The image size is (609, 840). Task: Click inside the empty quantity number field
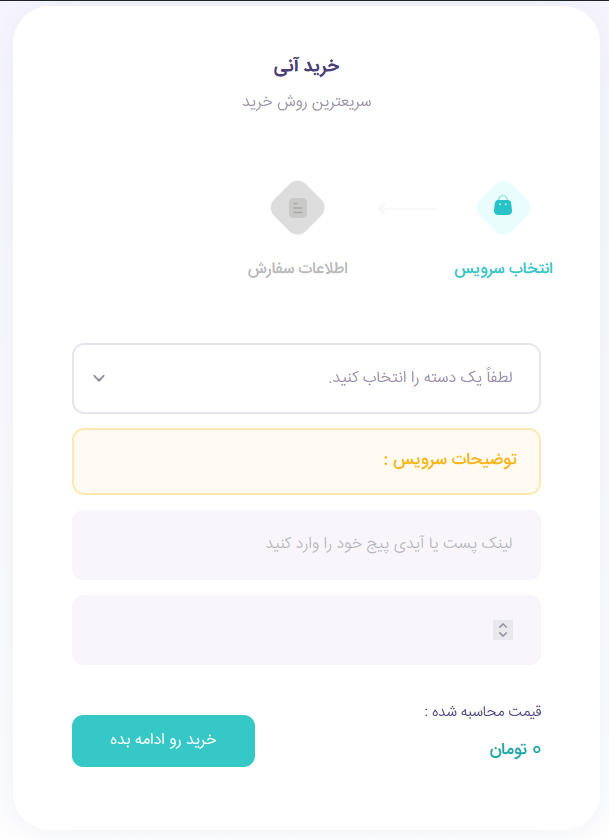click(280, 630)
